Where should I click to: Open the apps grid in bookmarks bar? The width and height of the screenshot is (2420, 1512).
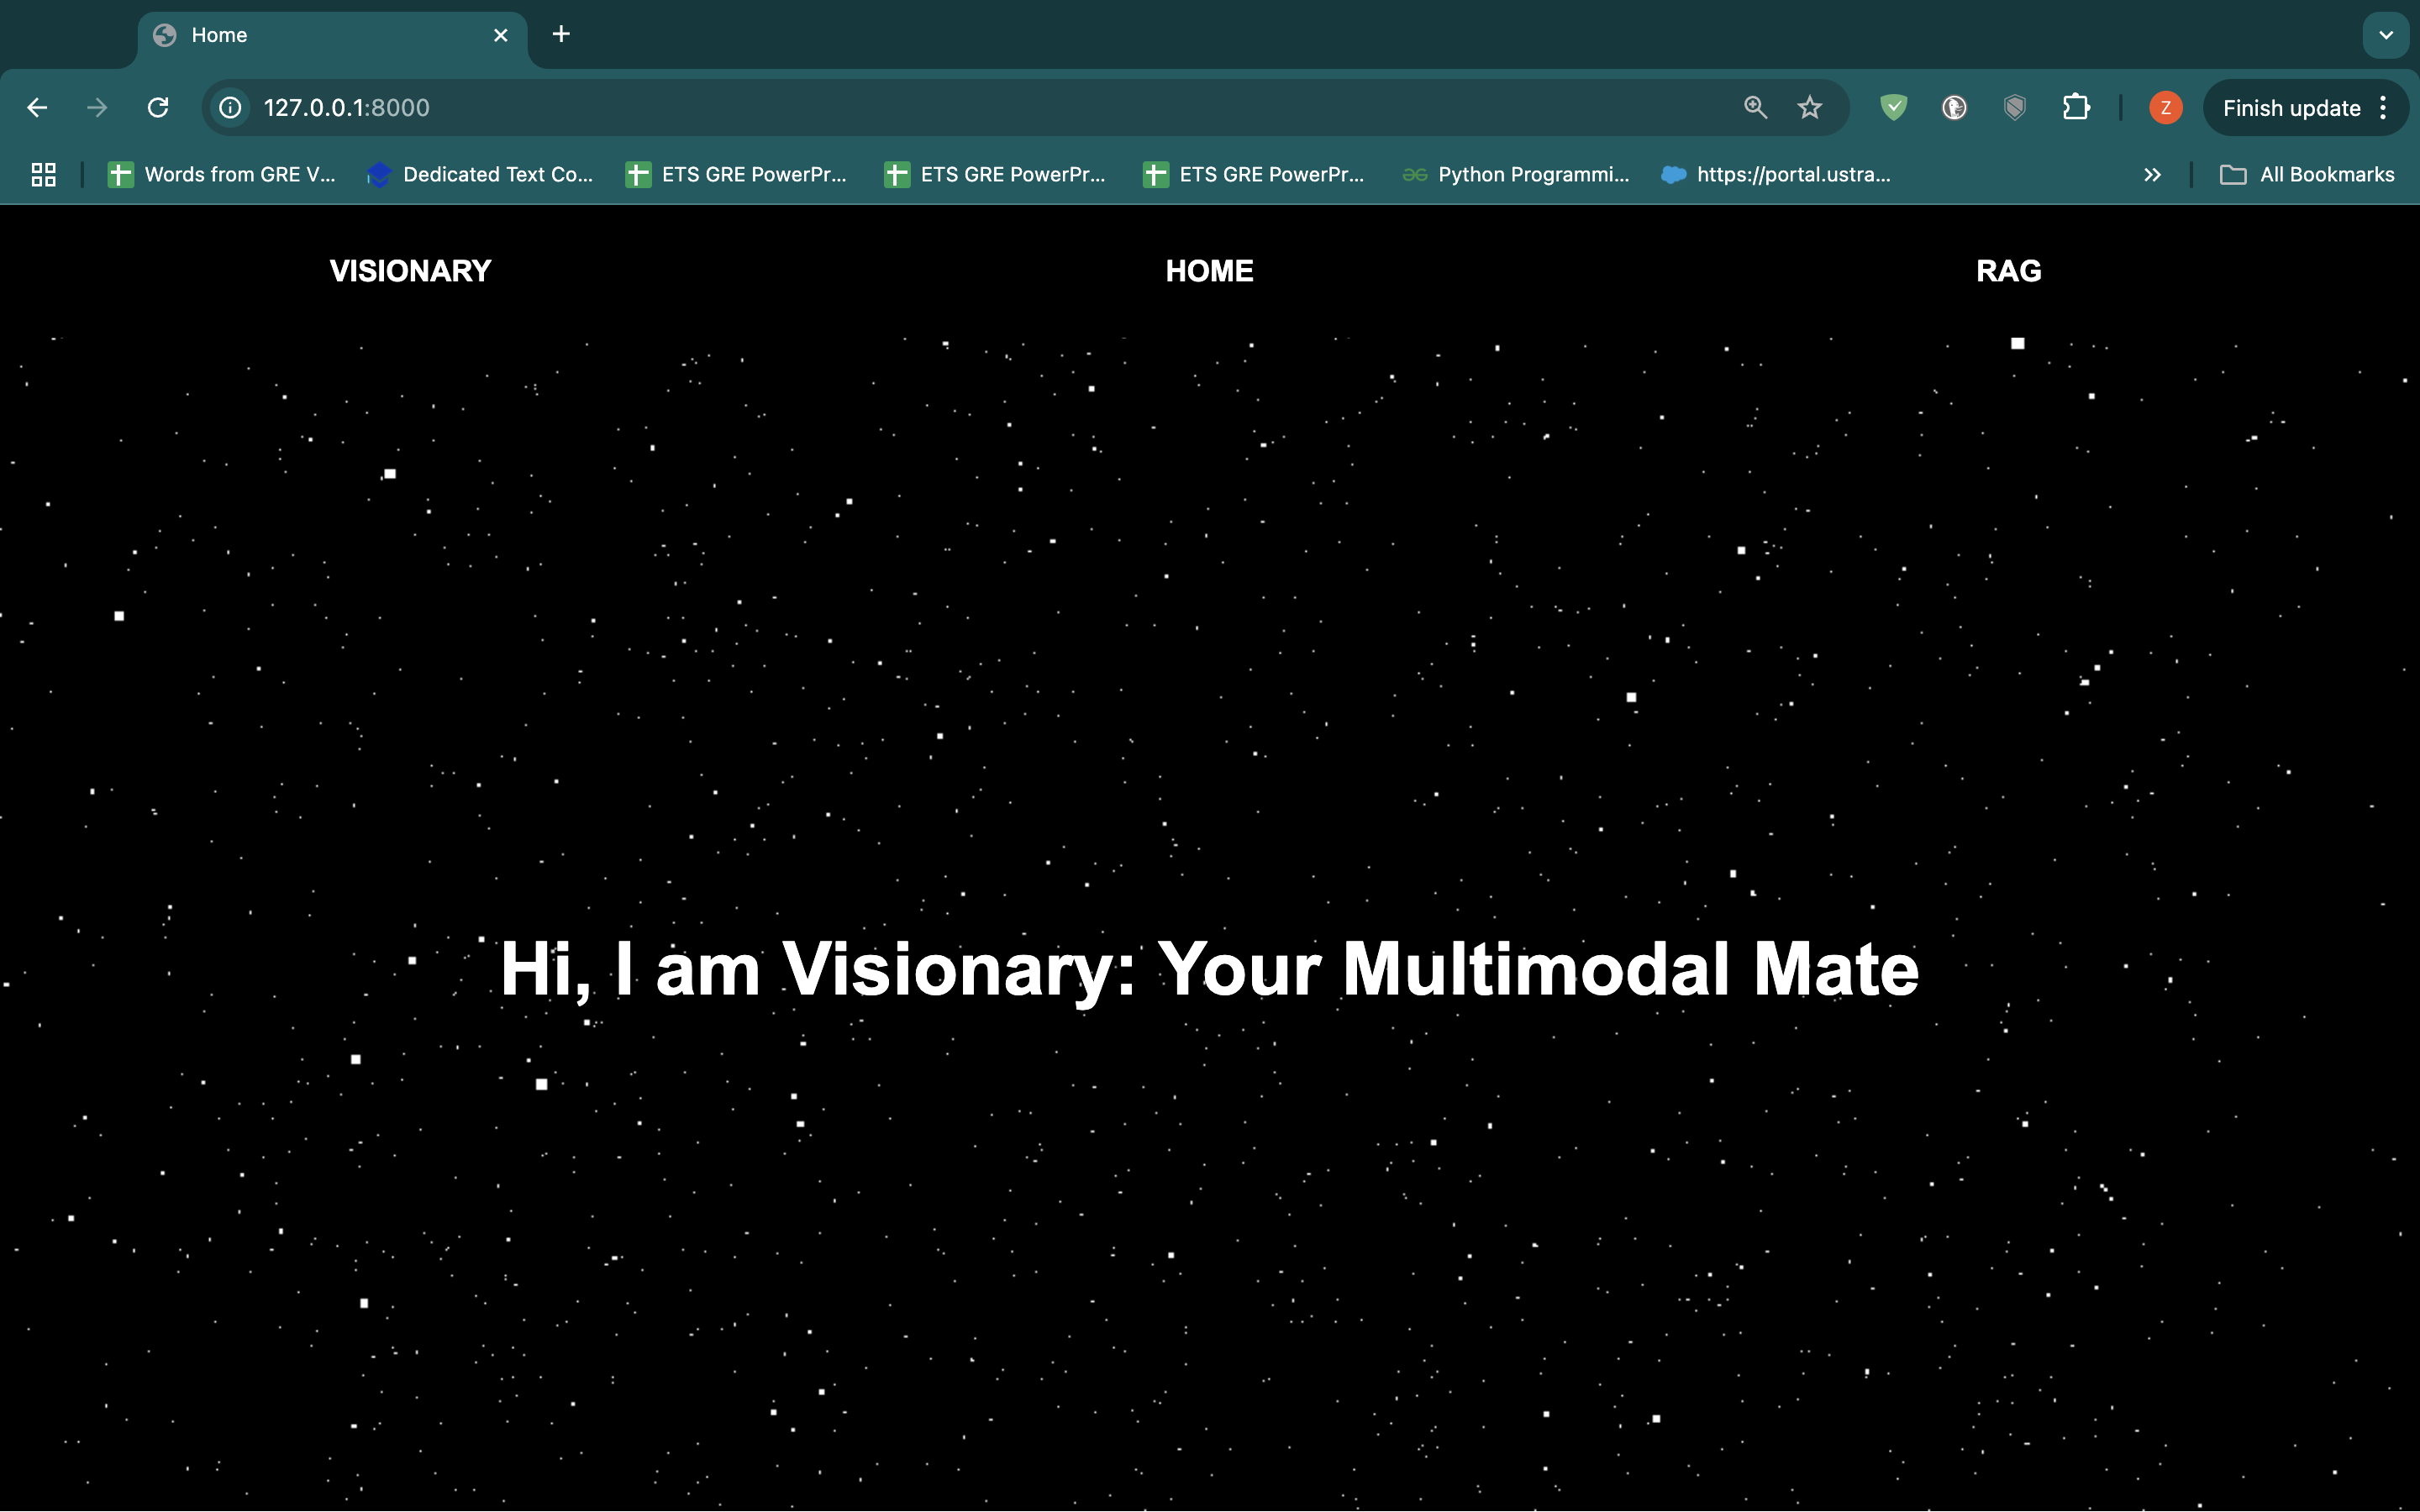click(43, 174)
